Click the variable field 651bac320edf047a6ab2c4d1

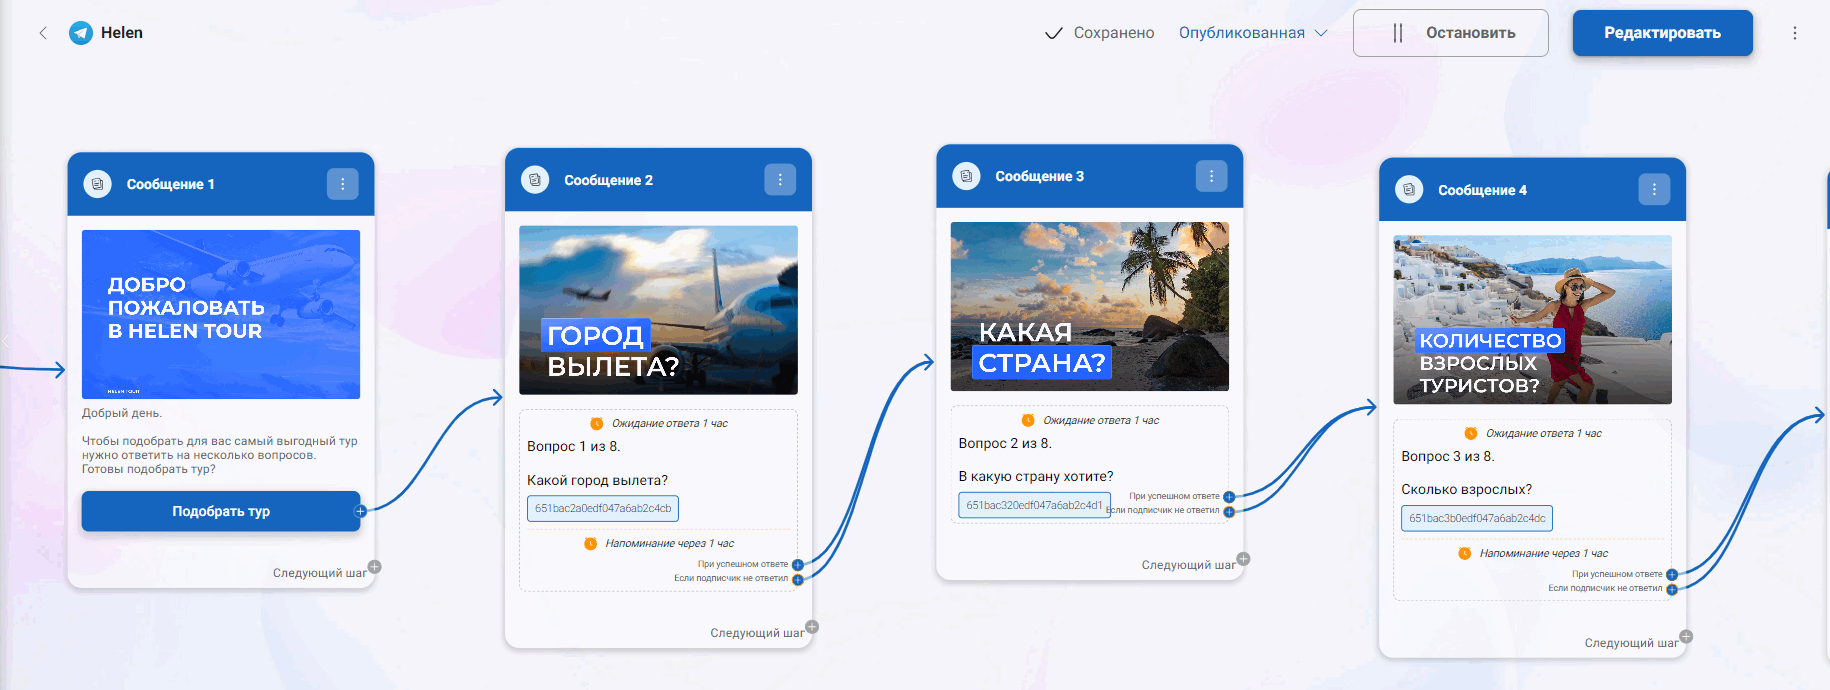coord(1034,505)
